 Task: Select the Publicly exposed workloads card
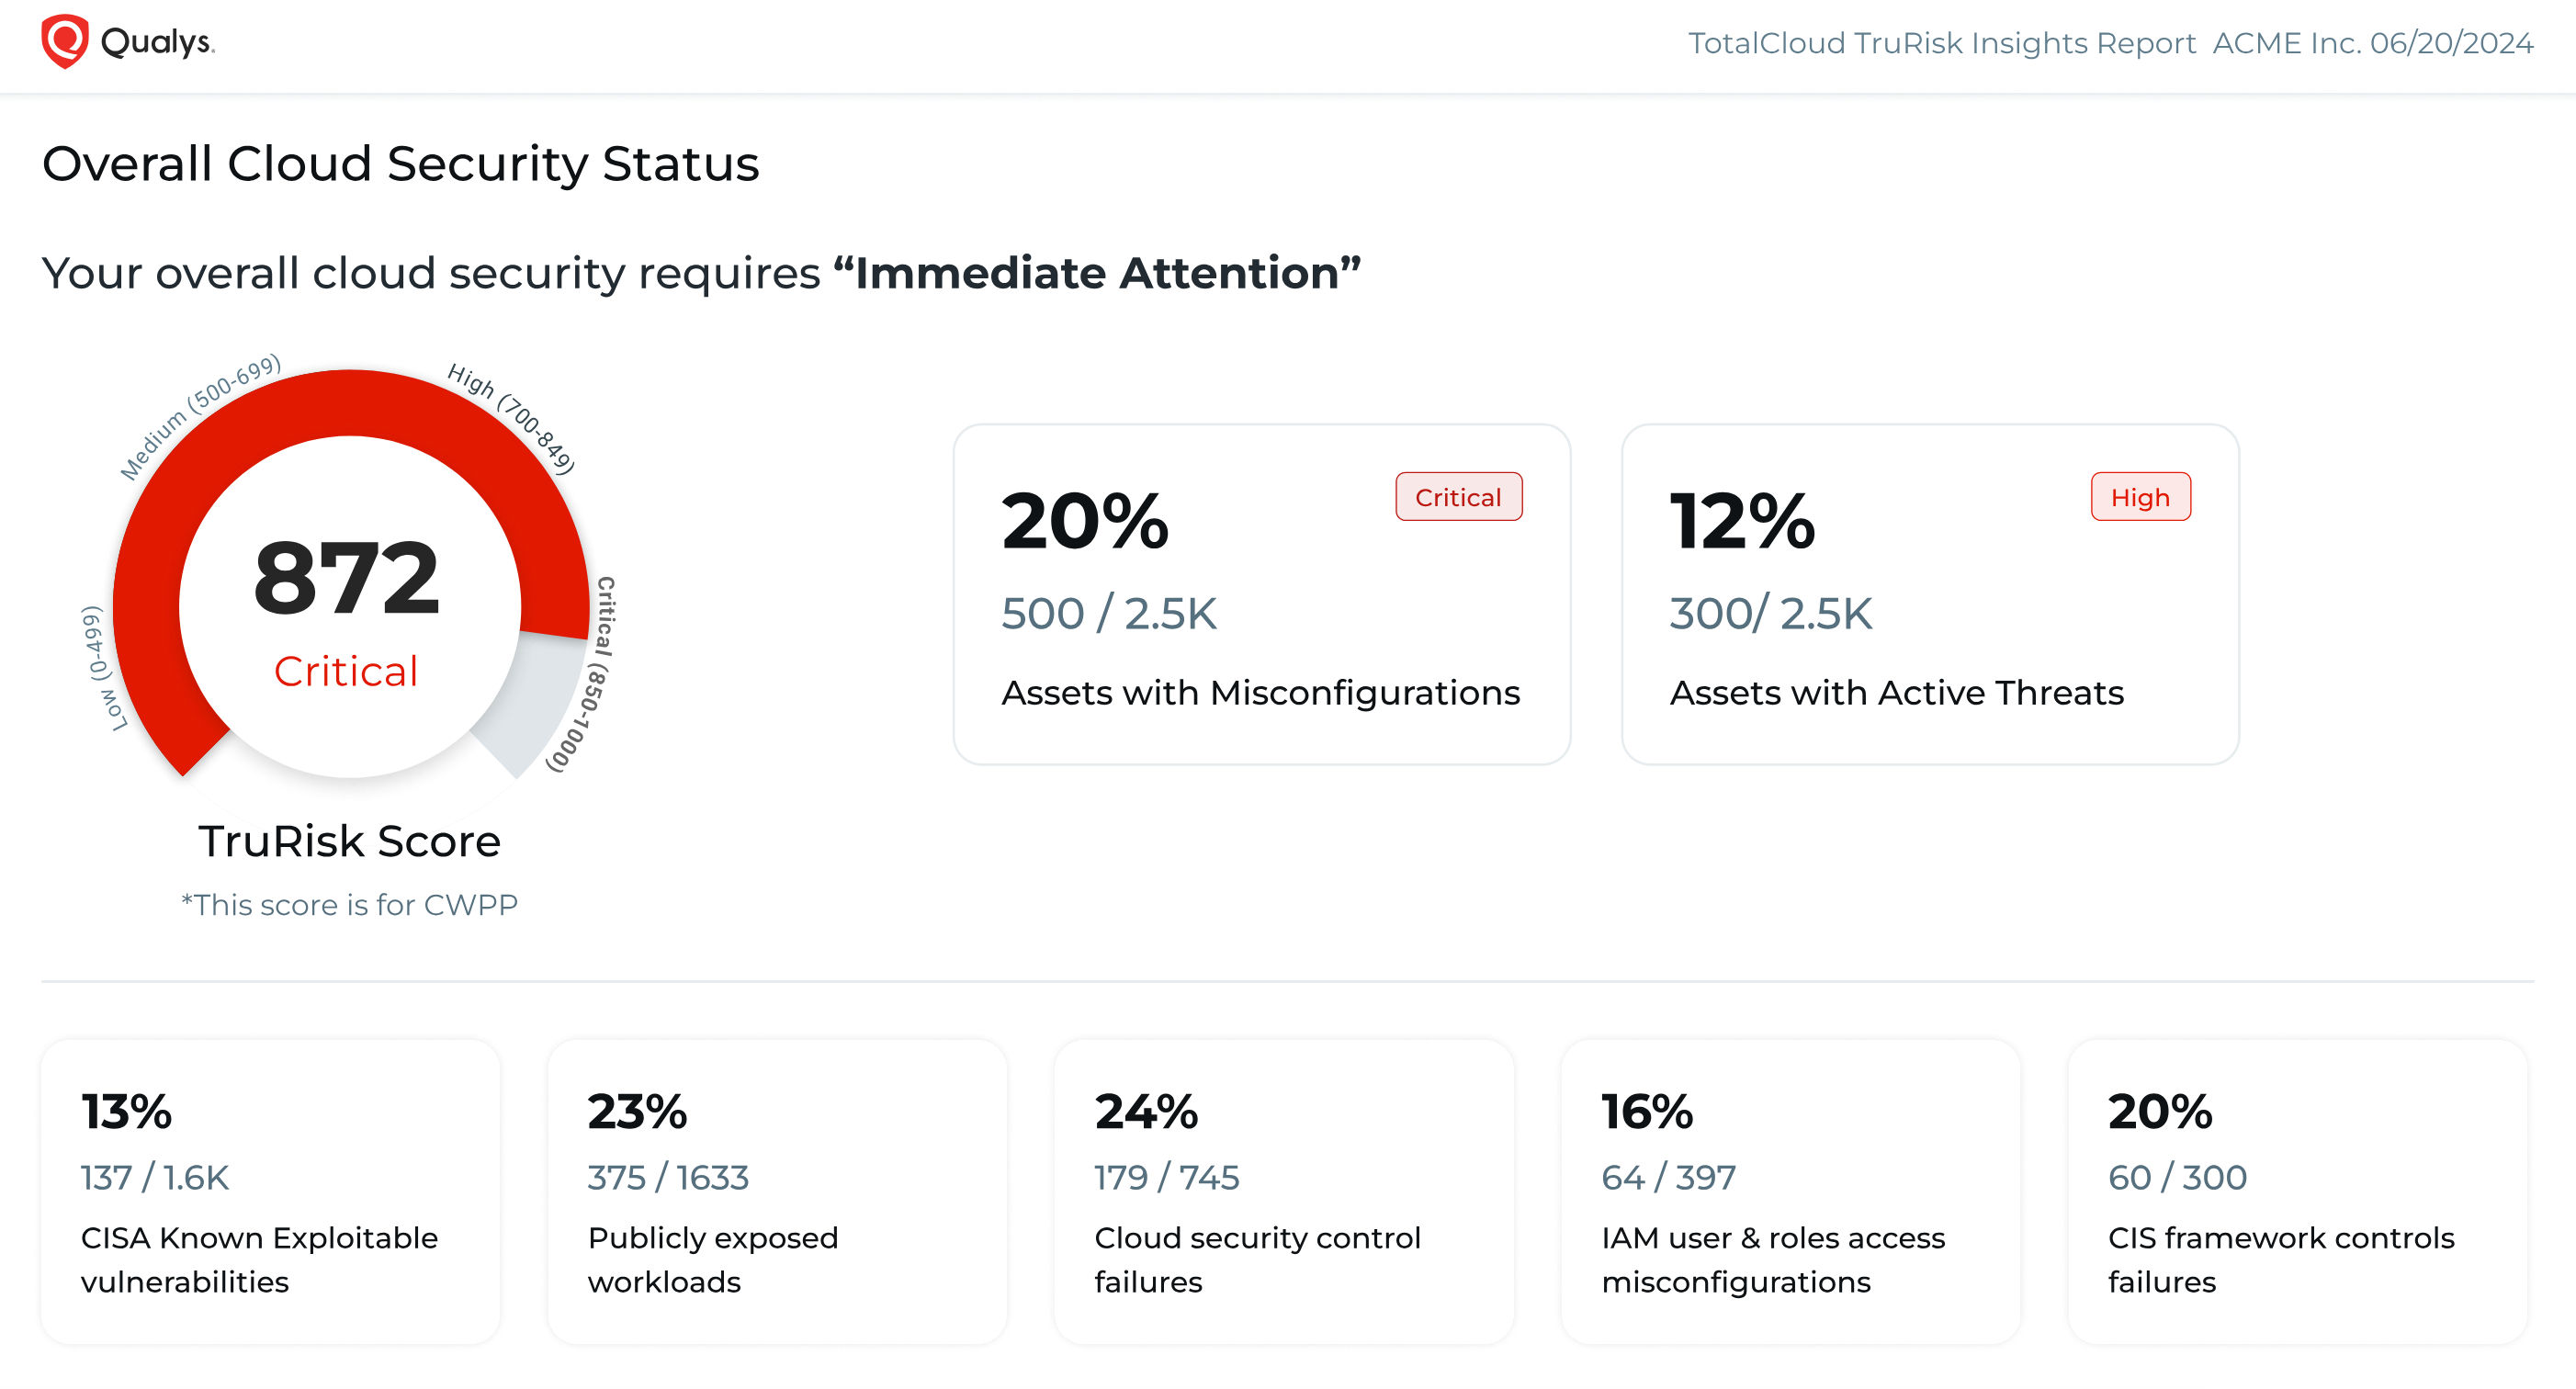point(777,1191)
